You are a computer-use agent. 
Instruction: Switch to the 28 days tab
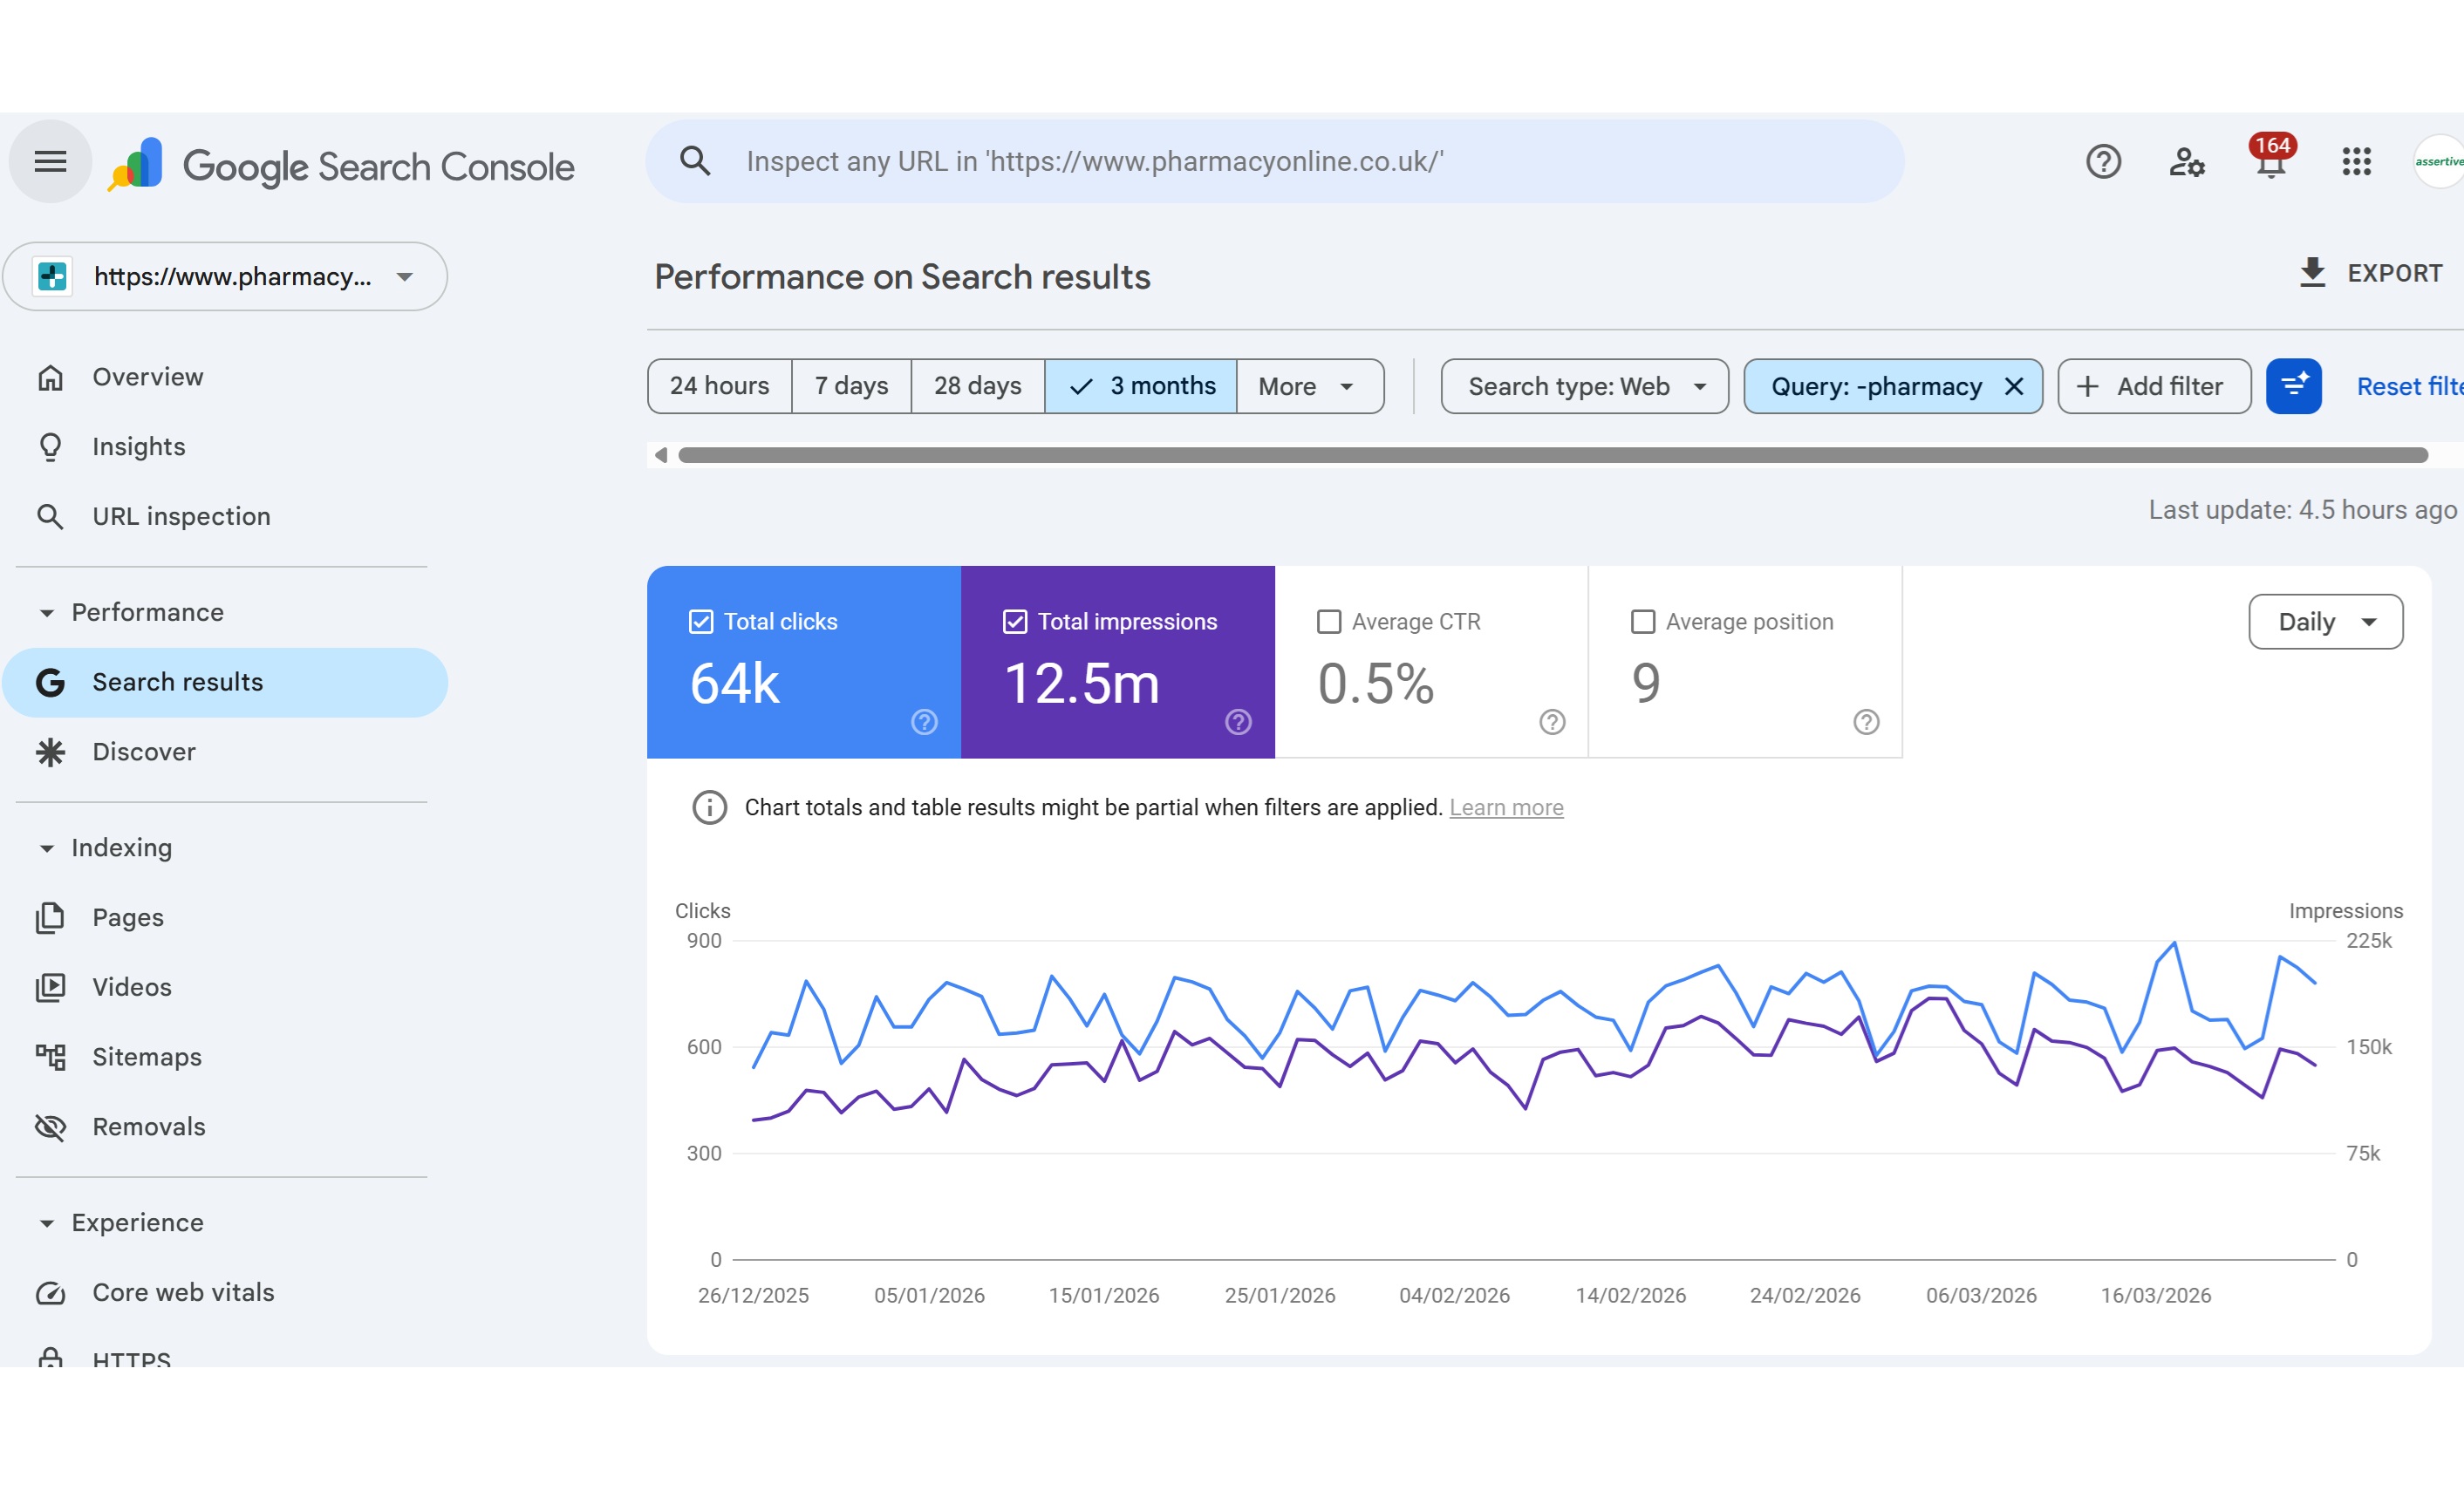point(977,386)
